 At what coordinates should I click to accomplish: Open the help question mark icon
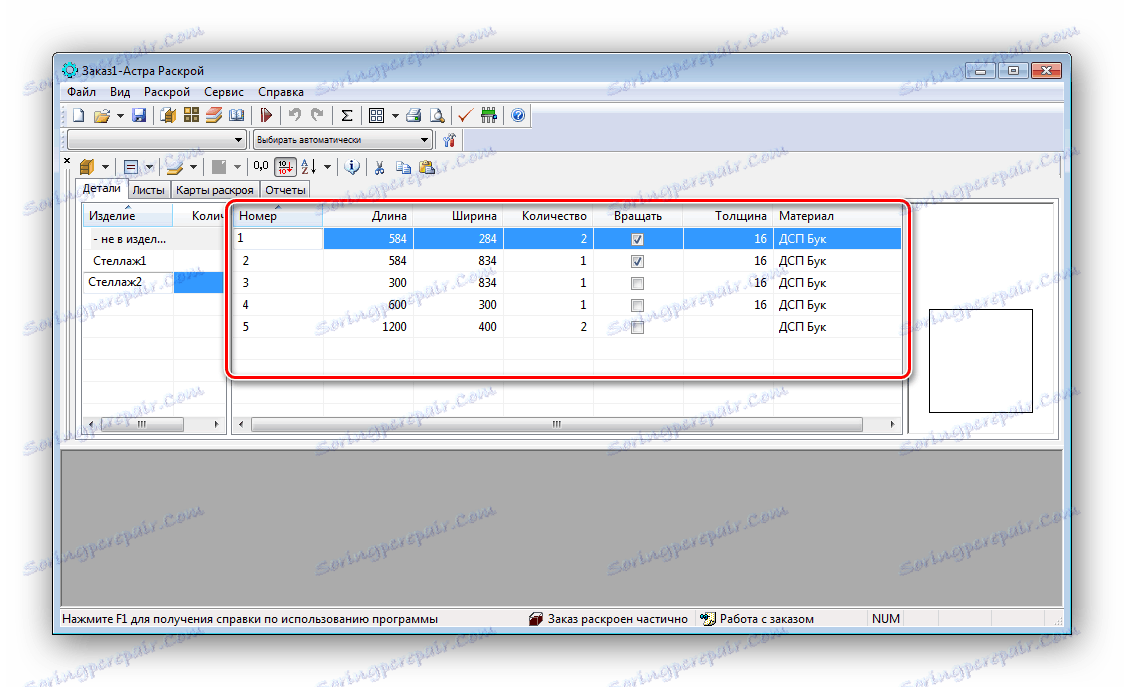pos(518,115)
